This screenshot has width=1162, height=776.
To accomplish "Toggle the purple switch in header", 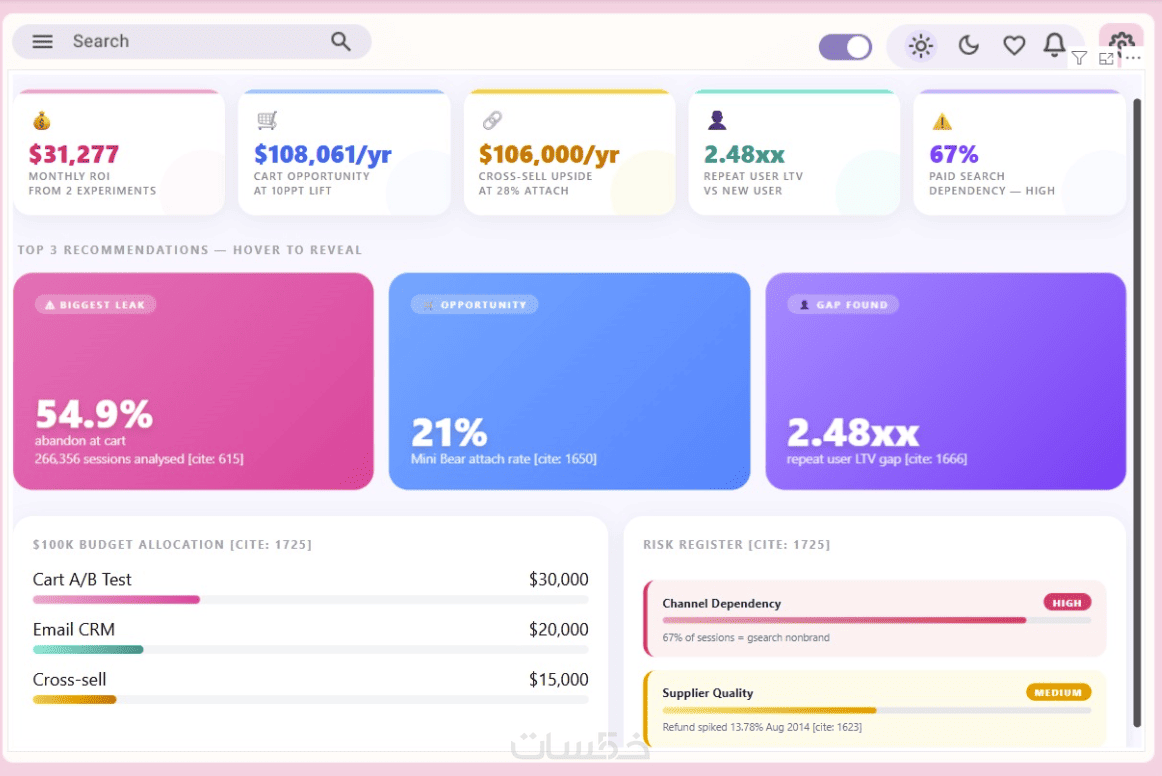I will coord(845,47).
